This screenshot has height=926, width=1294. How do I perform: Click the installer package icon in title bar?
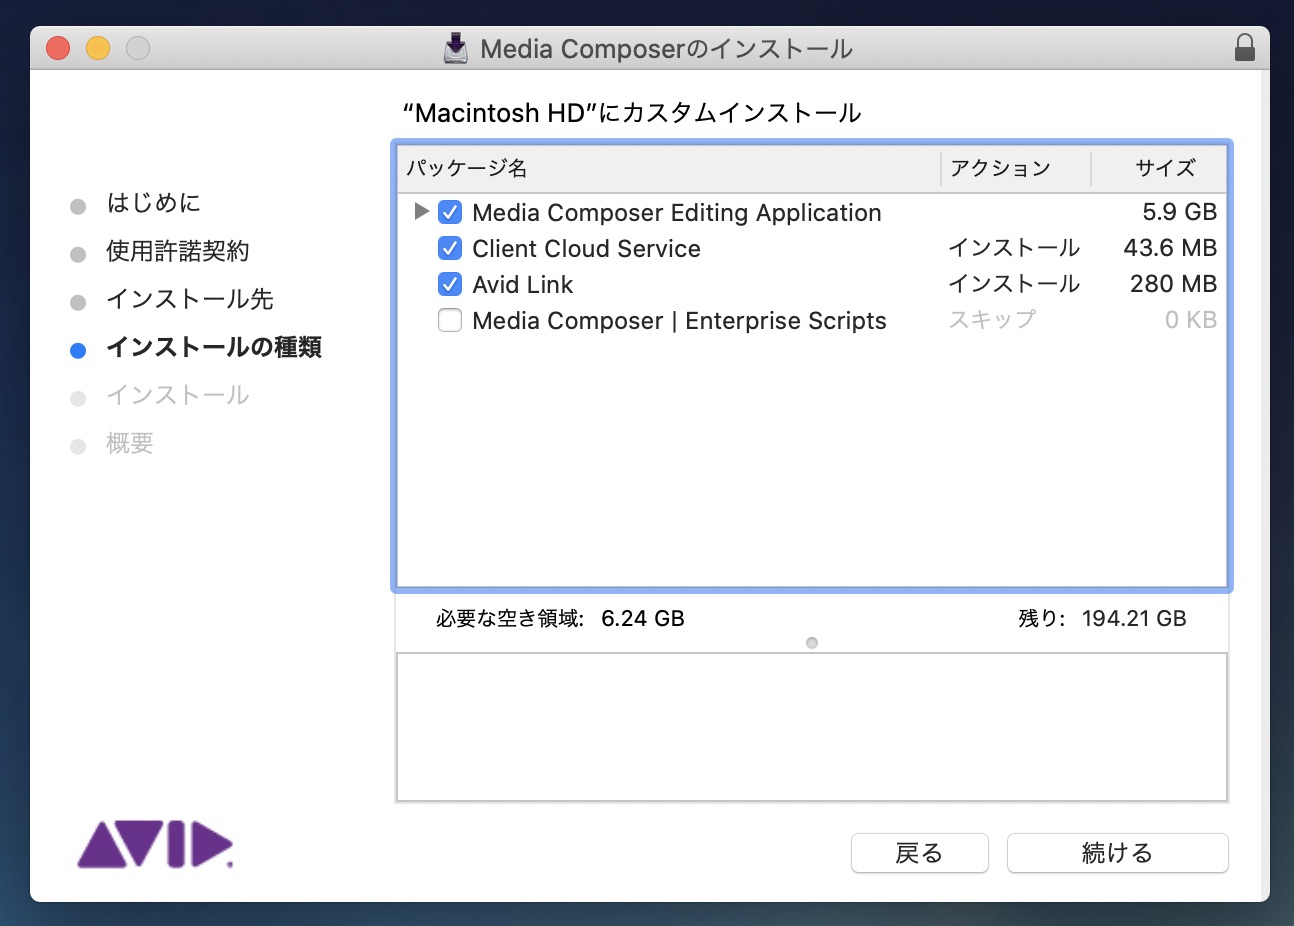[456, 48]
